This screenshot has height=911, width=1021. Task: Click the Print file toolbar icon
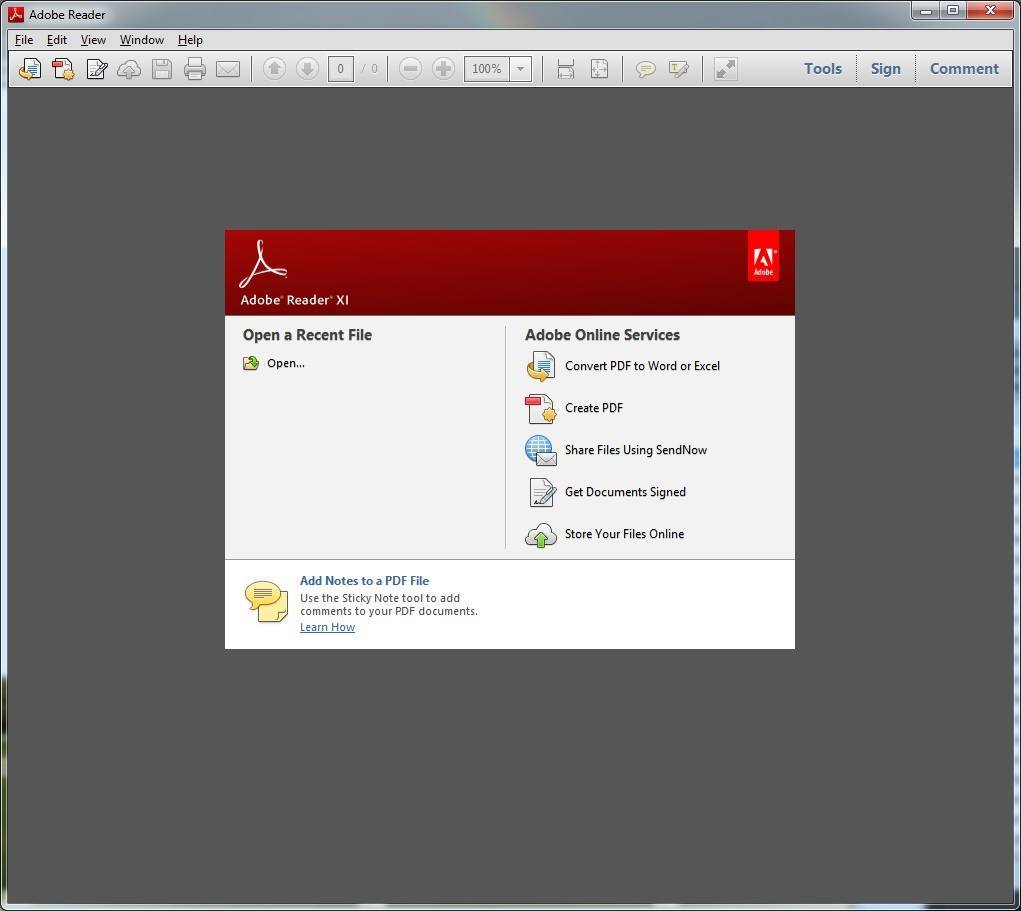195,69
